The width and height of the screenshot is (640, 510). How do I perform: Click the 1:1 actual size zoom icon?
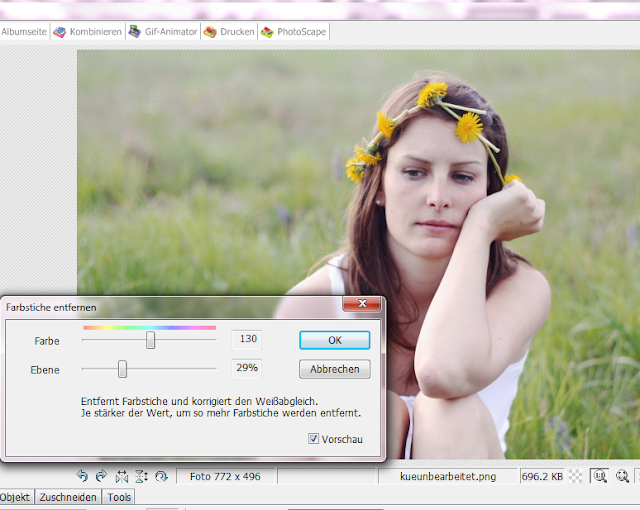tap(598, 477)
